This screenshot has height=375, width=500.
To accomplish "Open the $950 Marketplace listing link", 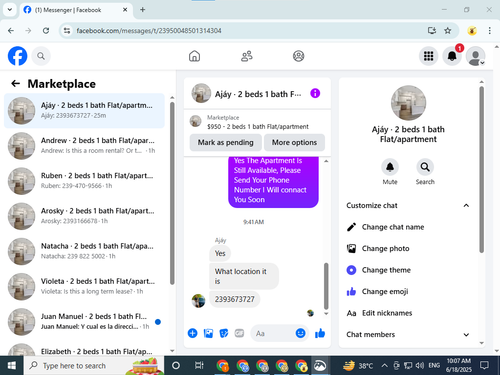I will (257, 122).
